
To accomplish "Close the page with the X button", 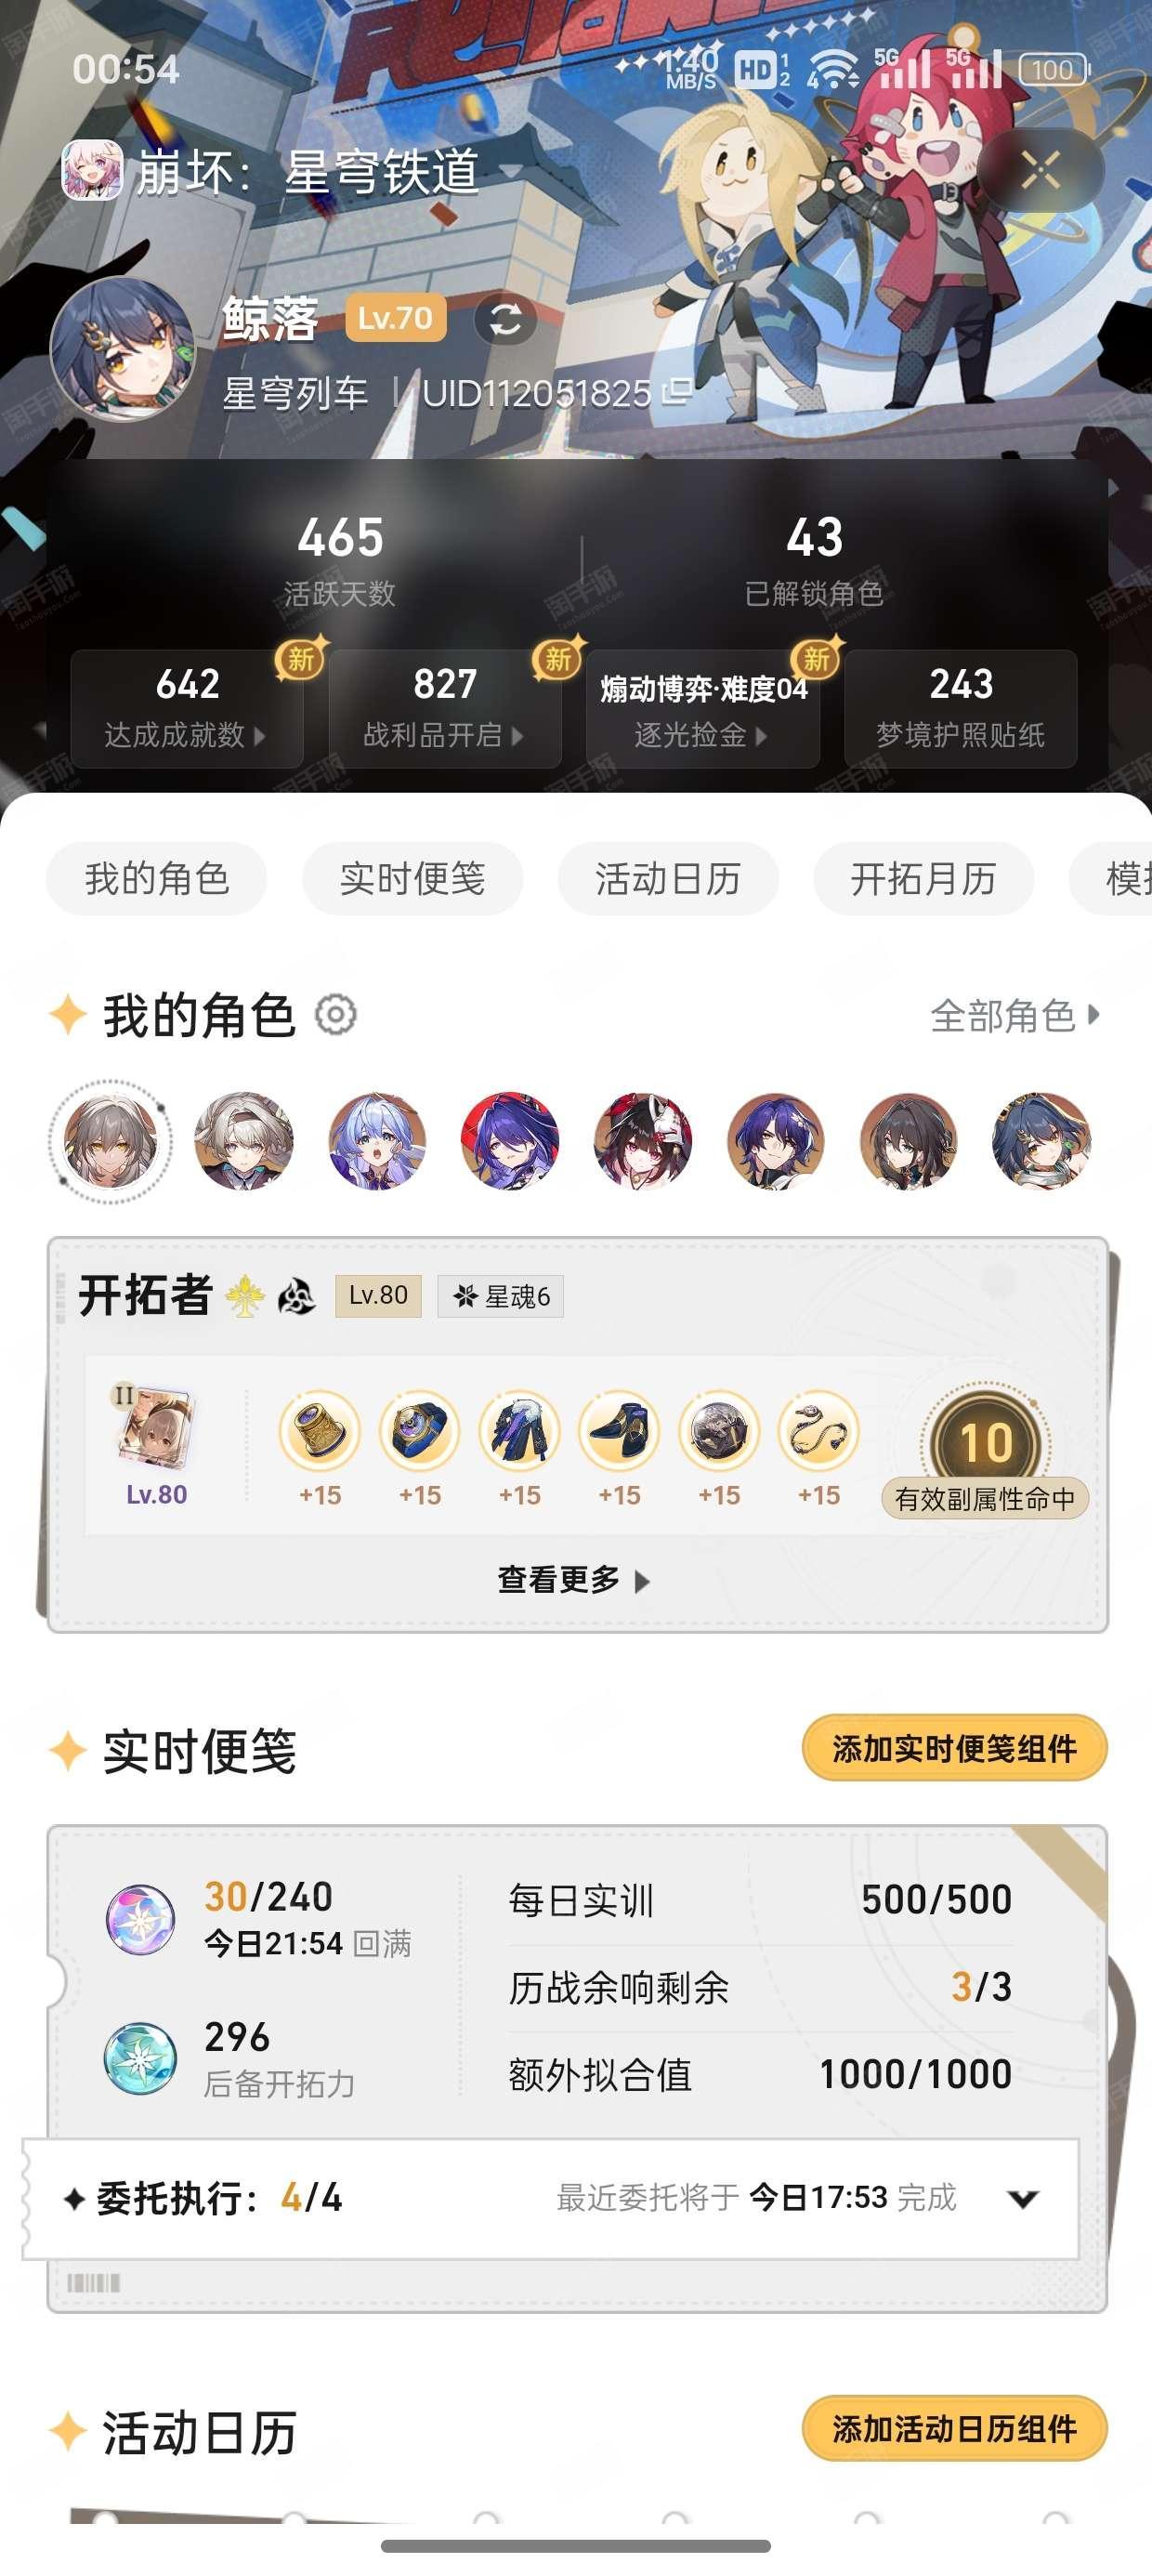I will (x=1040, y=171).
